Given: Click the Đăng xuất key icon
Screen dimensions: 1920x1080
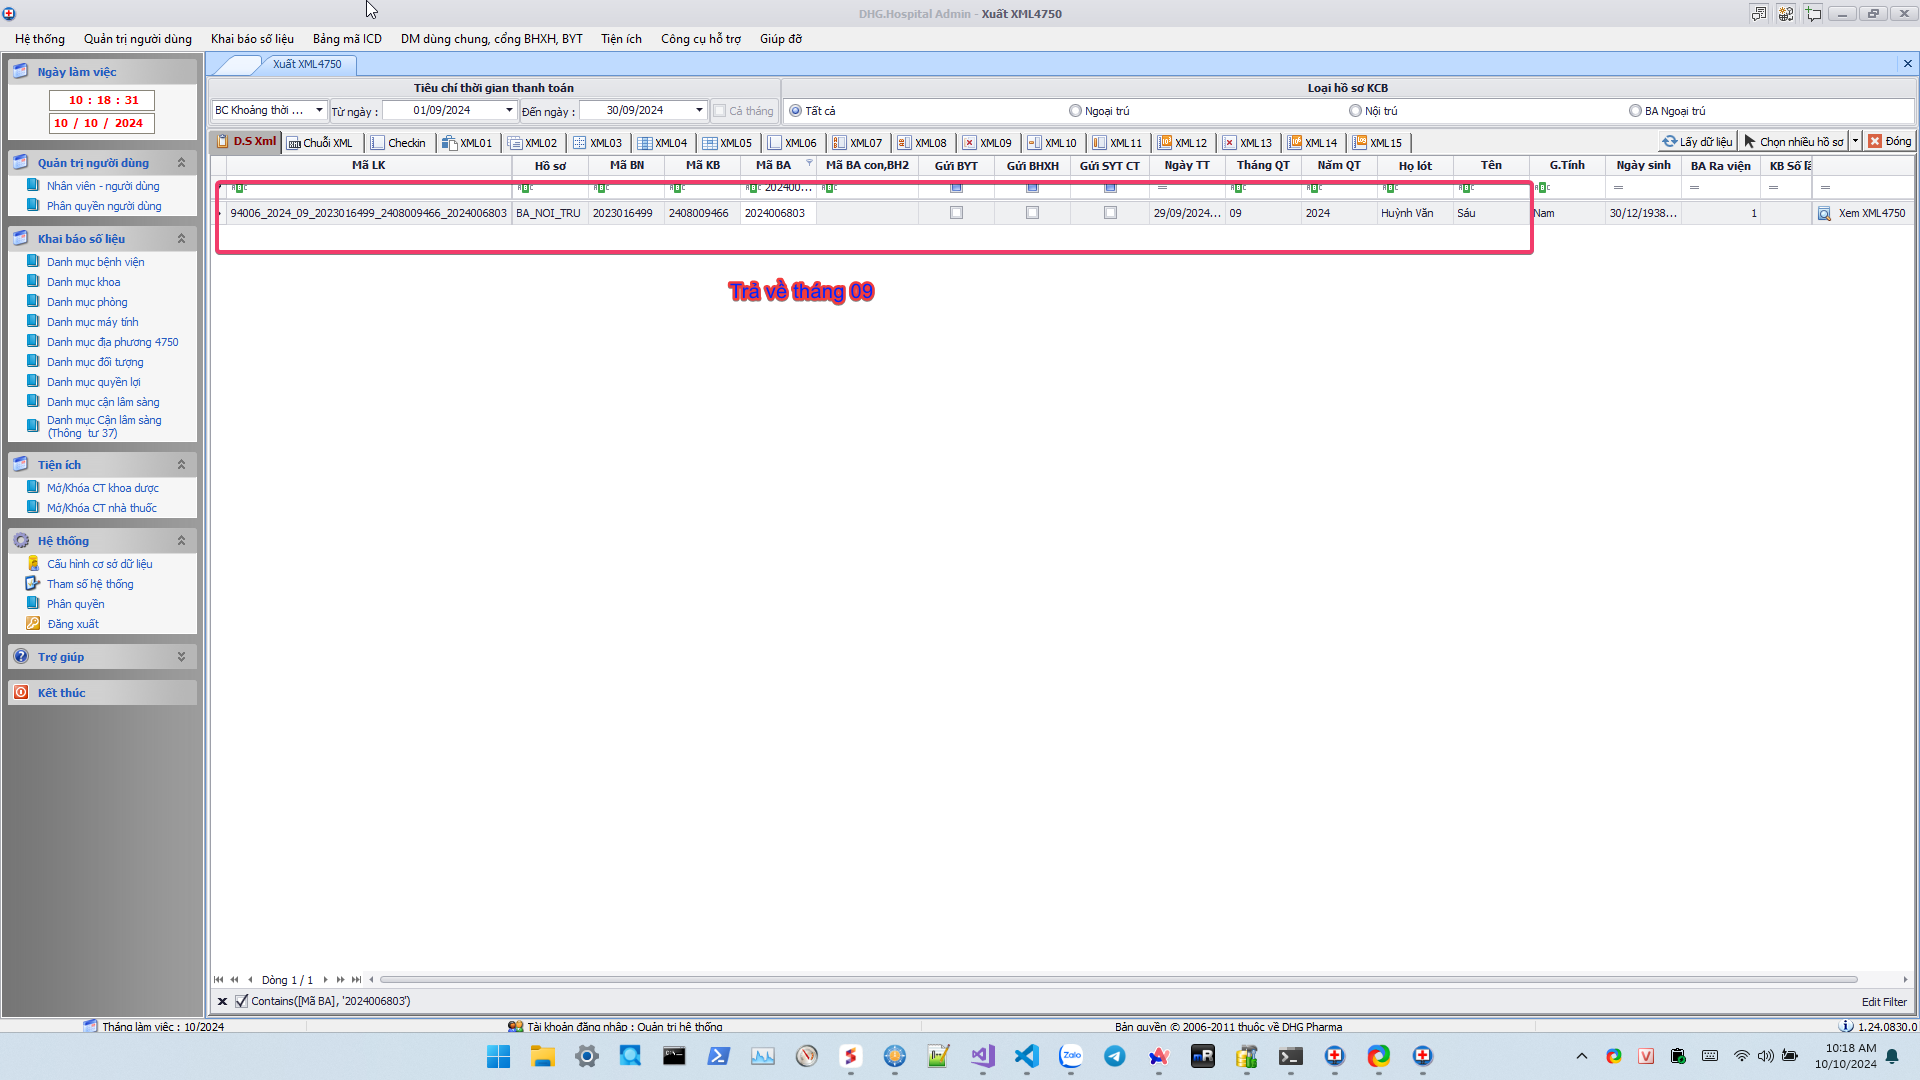Looking at the screenshot, I should click(x=33, y=624).
